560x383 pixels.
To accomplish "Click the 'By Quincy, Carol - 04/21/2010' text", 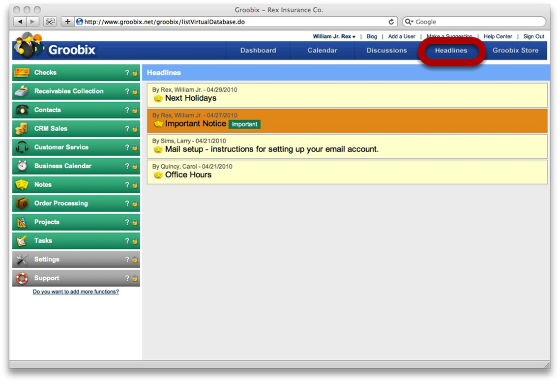I will pyautogui.click(x=192, y=166).
